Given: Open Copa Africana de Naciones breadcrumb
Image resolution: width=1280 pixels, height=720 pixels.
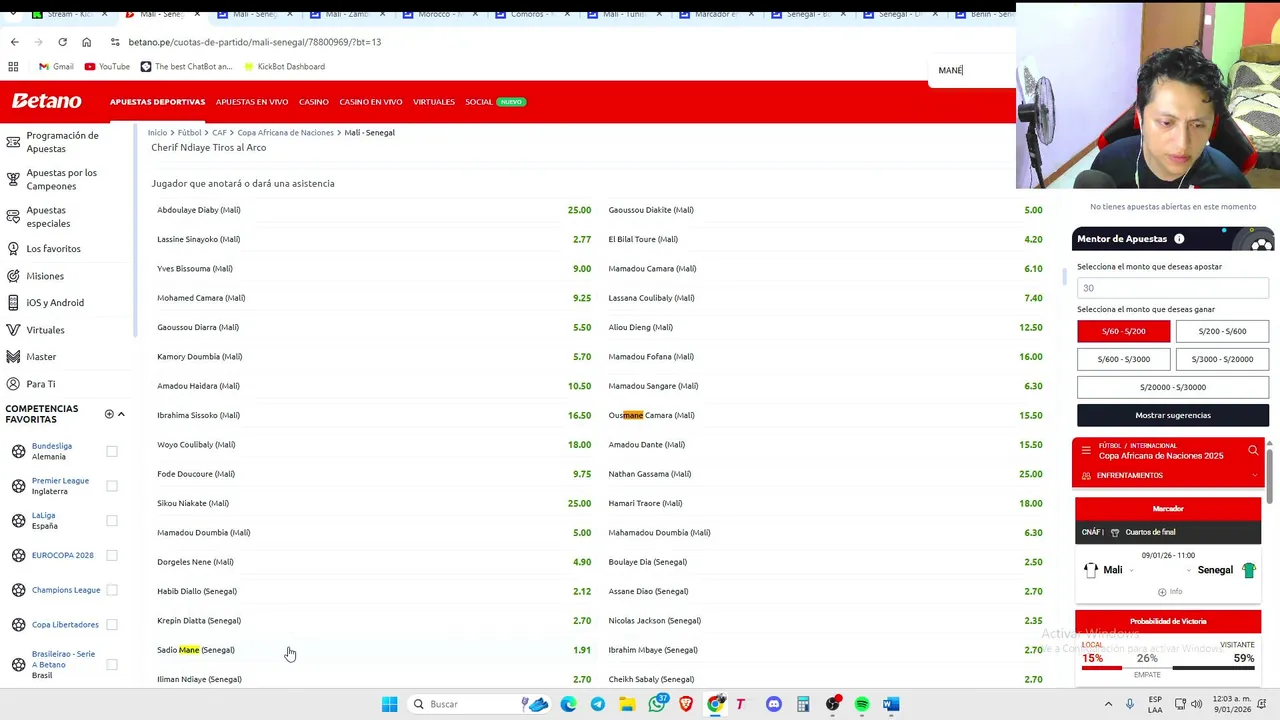Looking at the screenshot, I should [x=285, y=132].
